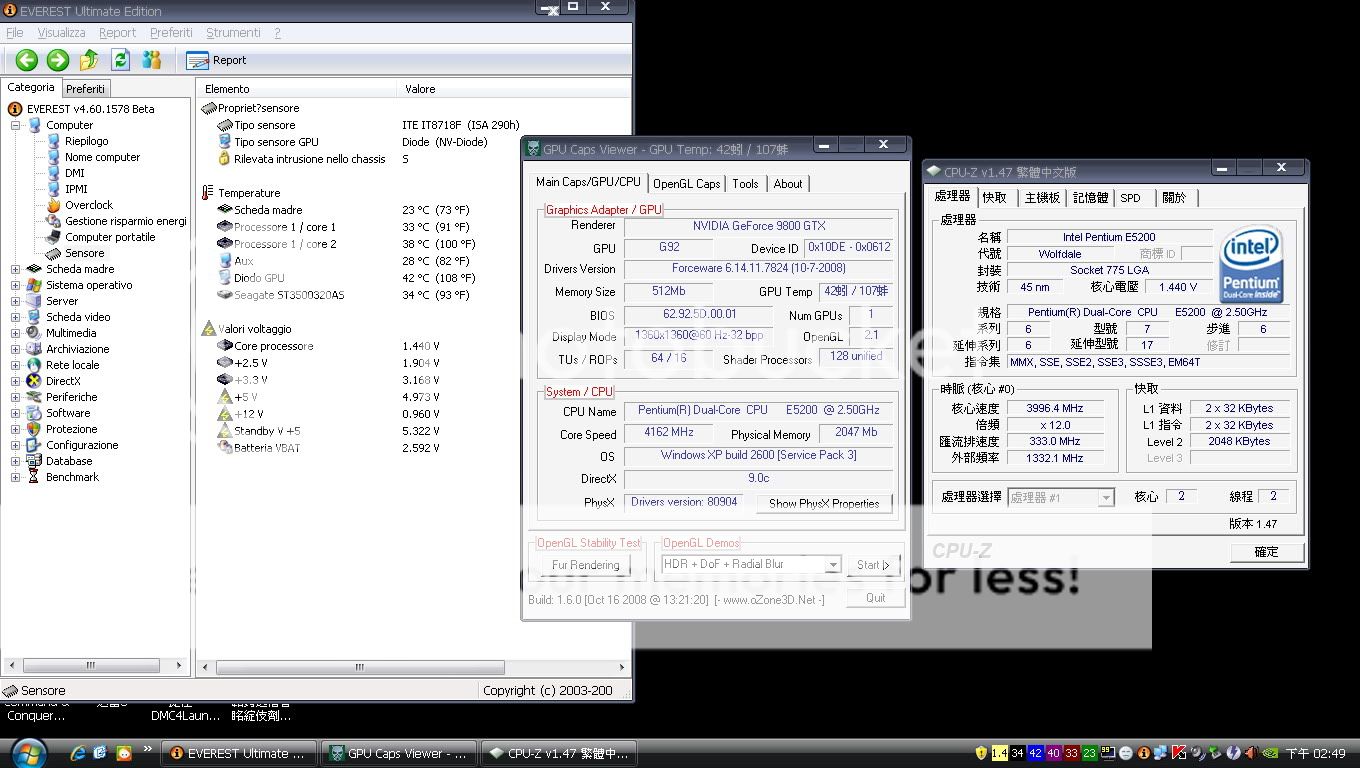Open the Report toolbar button in EVEREST
This screenshot has width=1360, height=768.
(217, 60)
